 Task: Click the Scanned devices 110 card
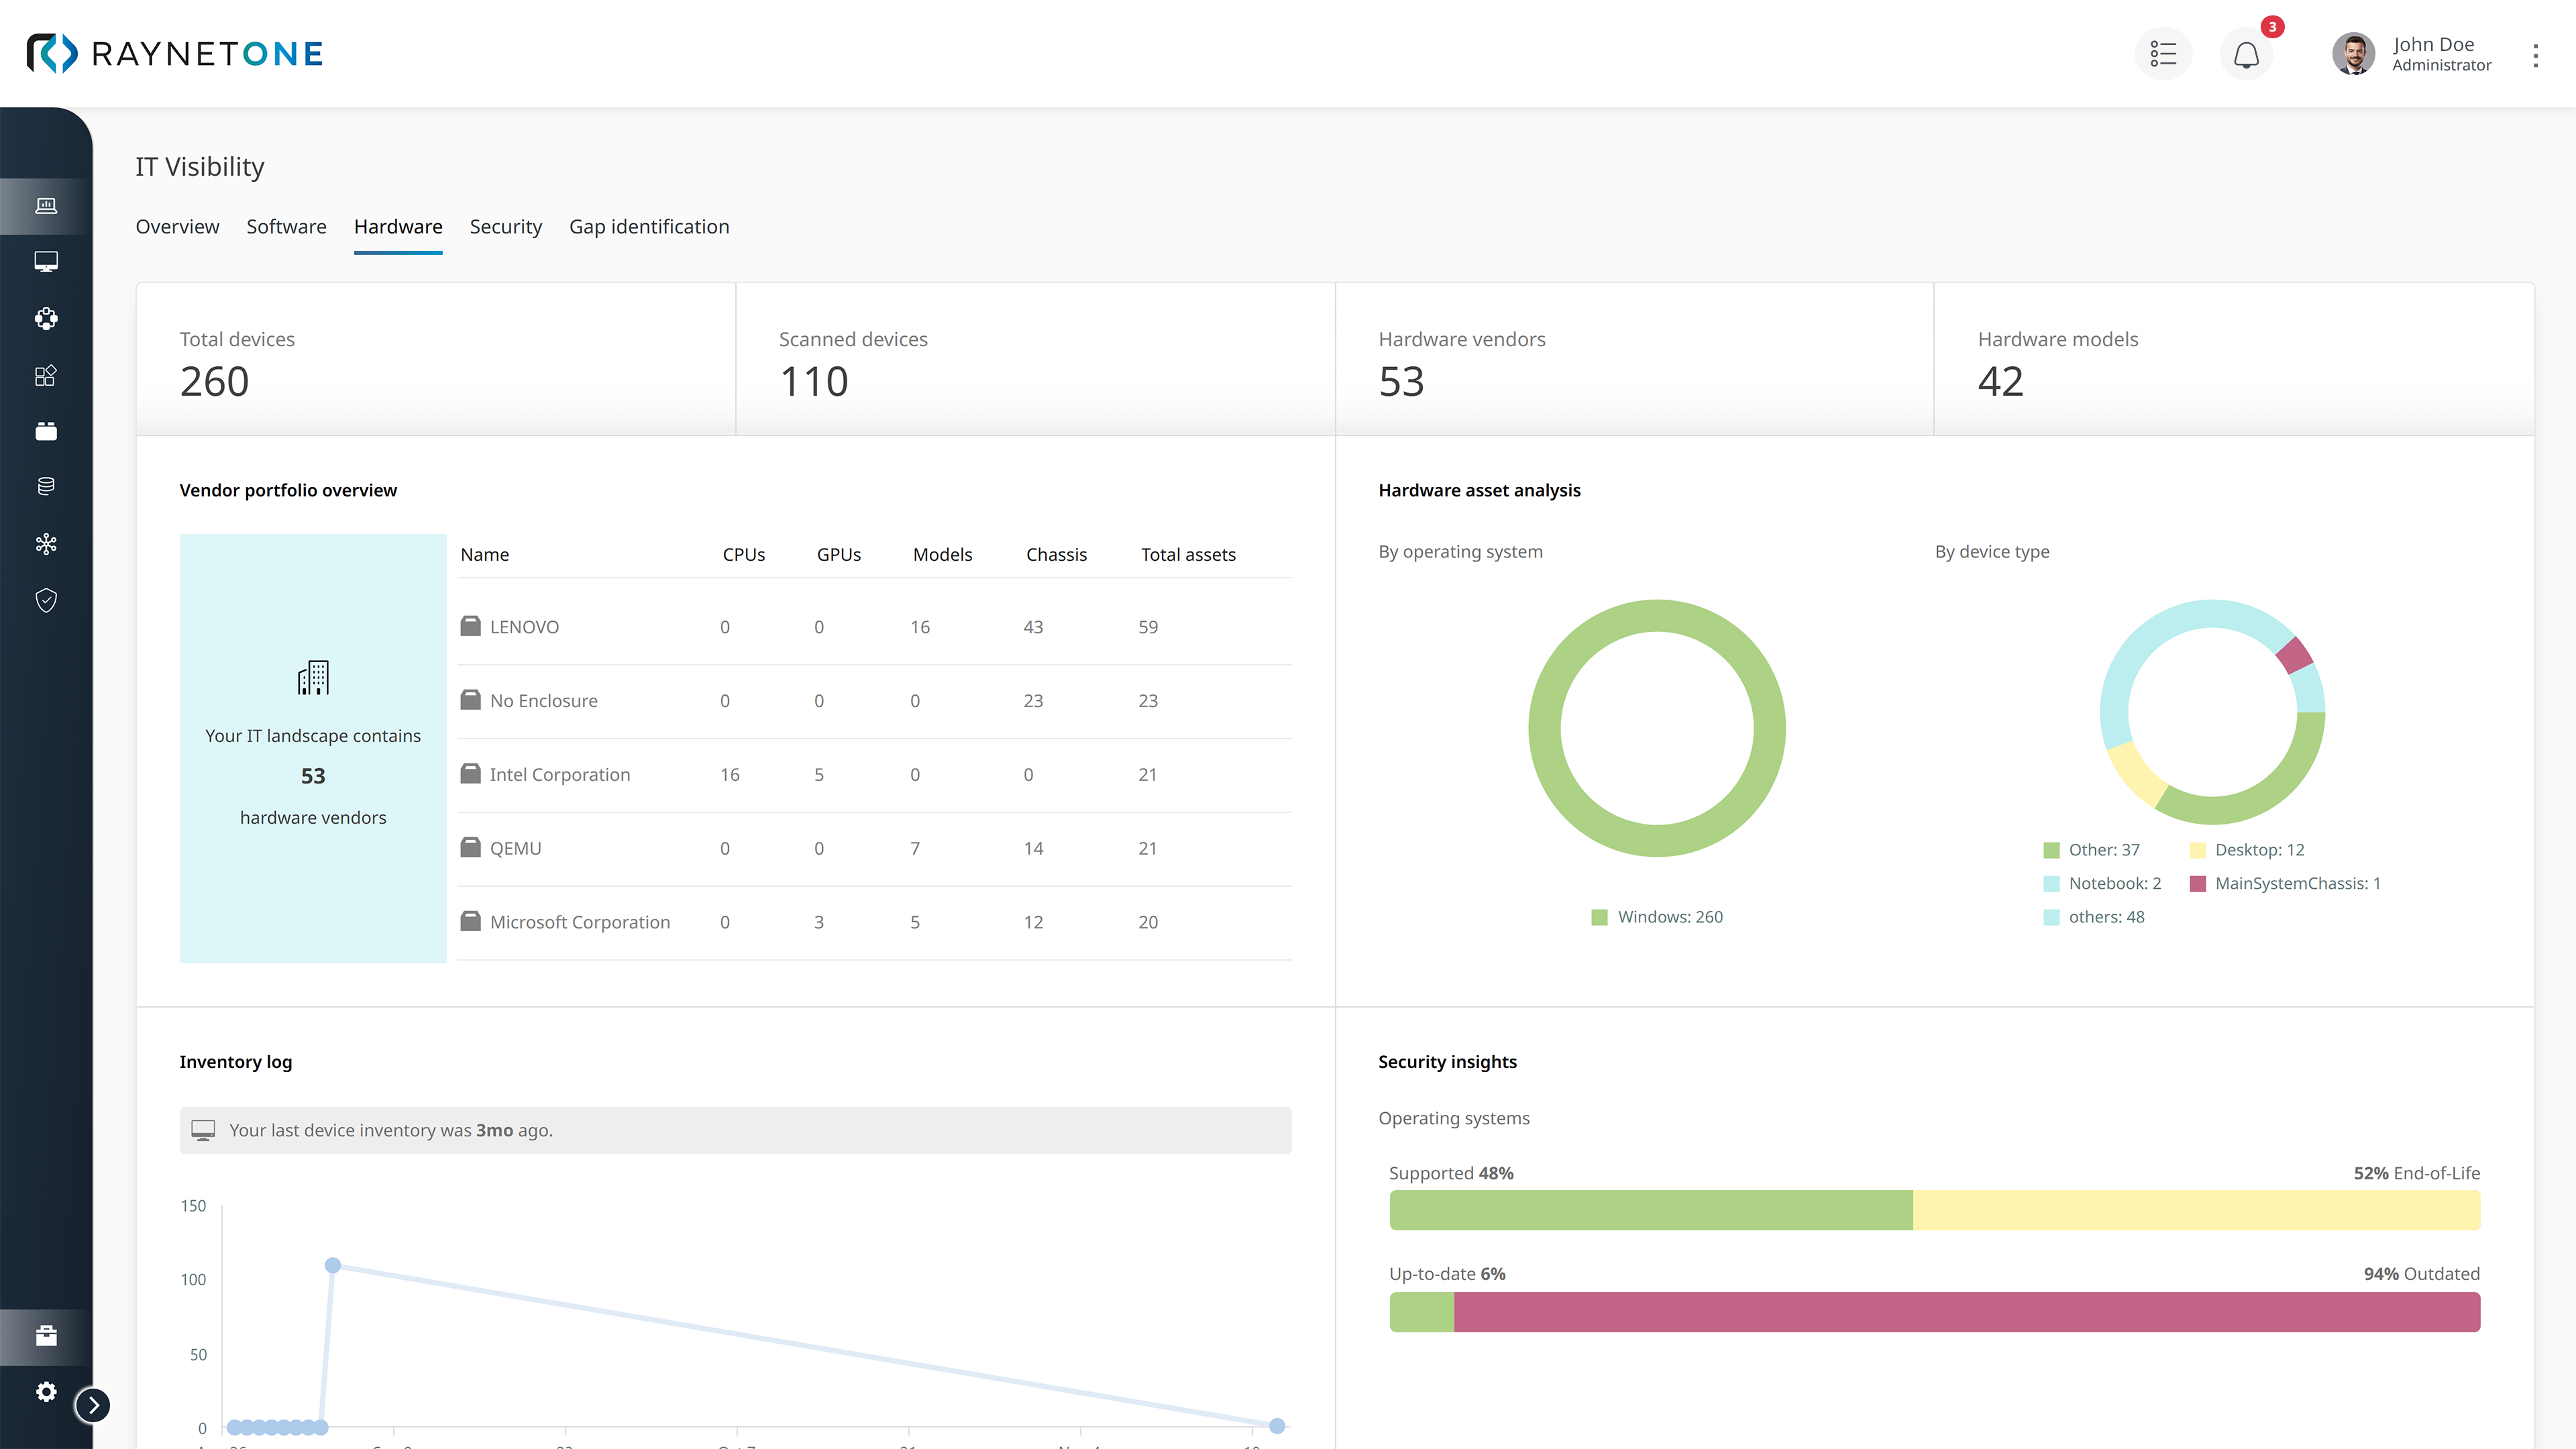tap(1035, 360)
